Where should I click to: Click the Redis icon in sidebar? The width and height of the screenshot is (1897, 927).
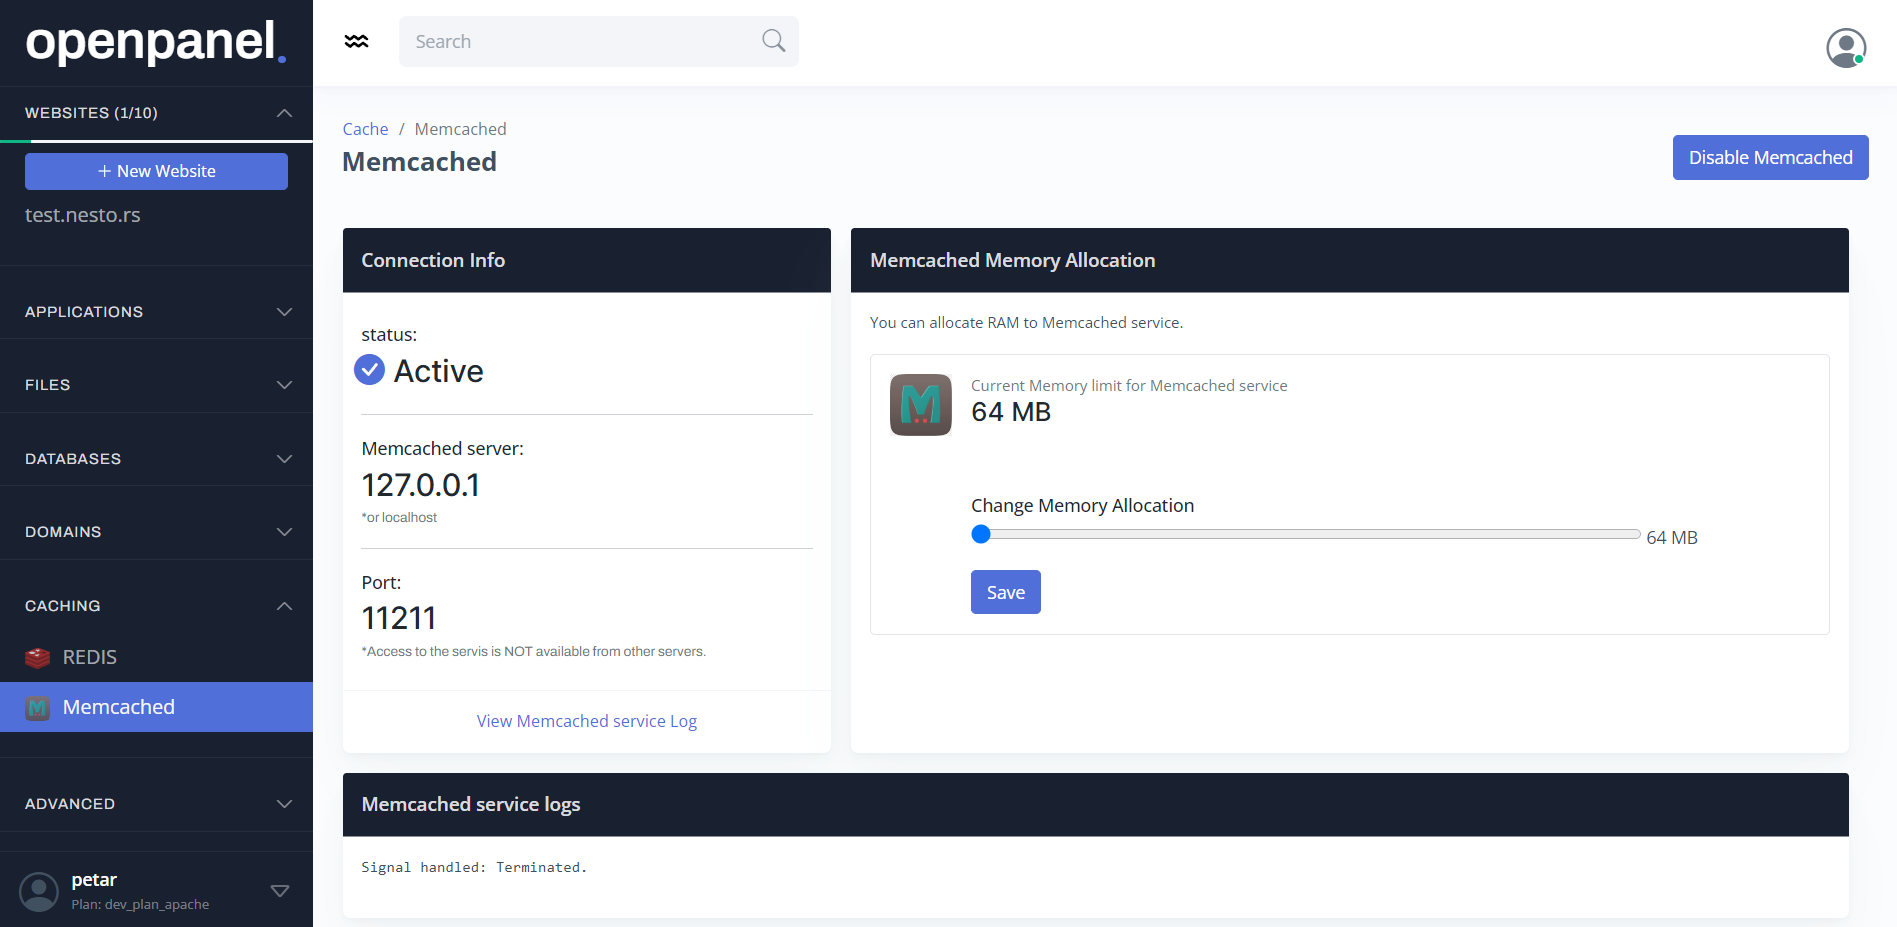tap(38, 658)
